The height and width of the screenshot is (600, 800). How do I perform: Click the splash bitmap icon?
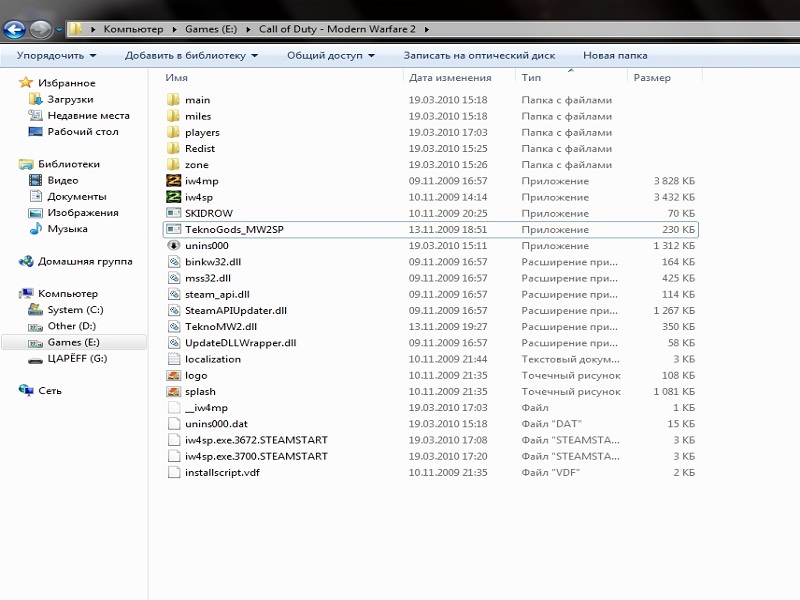[x=173, y=391]
